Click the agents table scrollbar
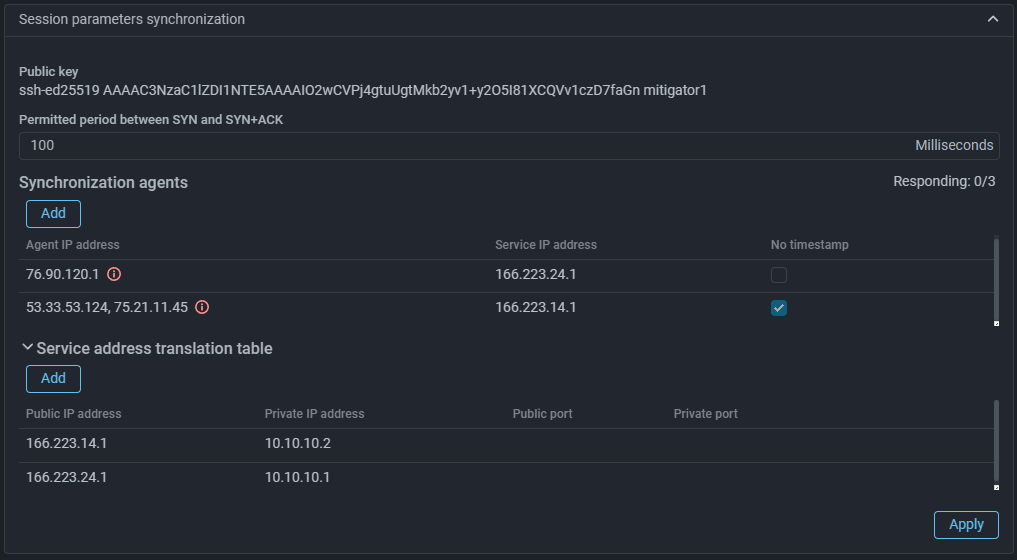This screenshot has width=1017, height=560. [x=996, y=280]
